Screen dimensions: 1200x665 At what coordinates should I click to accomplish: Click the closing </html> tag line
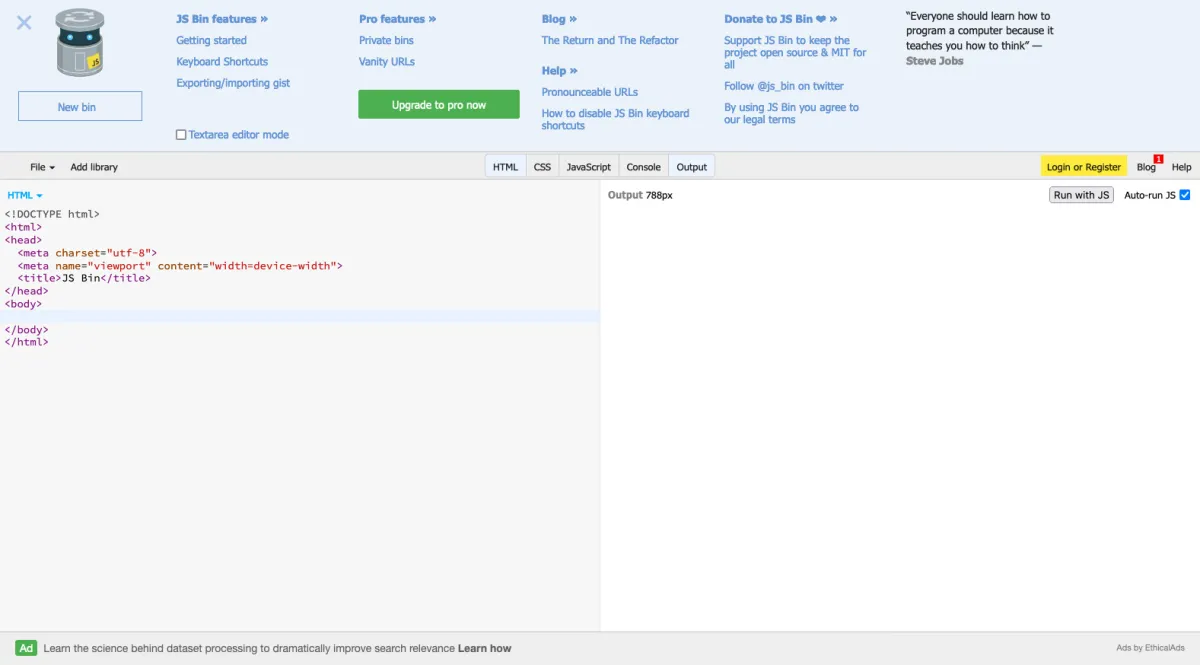(26, 342)
